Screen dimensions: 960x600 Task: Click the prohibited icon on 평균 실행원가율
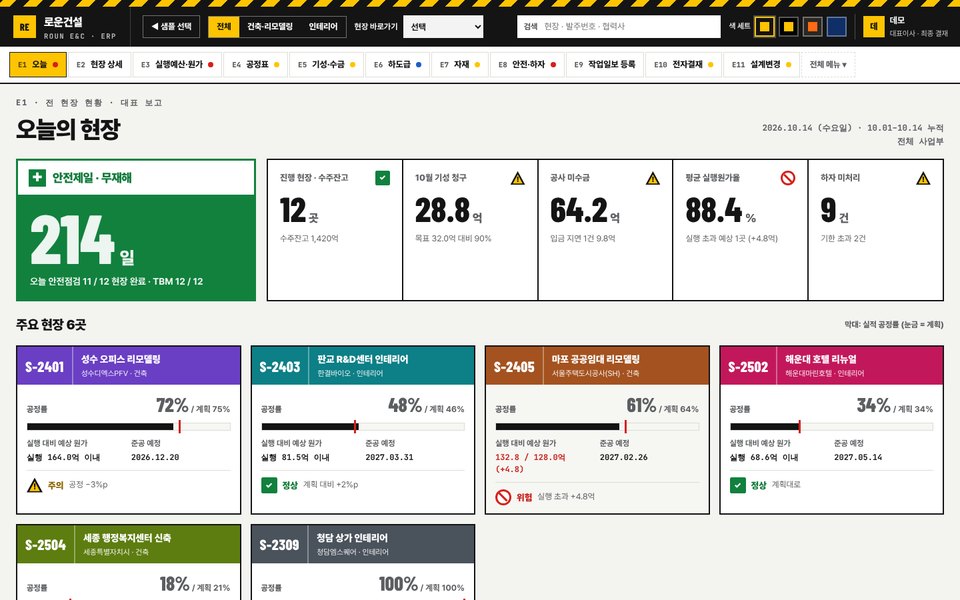click(x=788, y=178)
